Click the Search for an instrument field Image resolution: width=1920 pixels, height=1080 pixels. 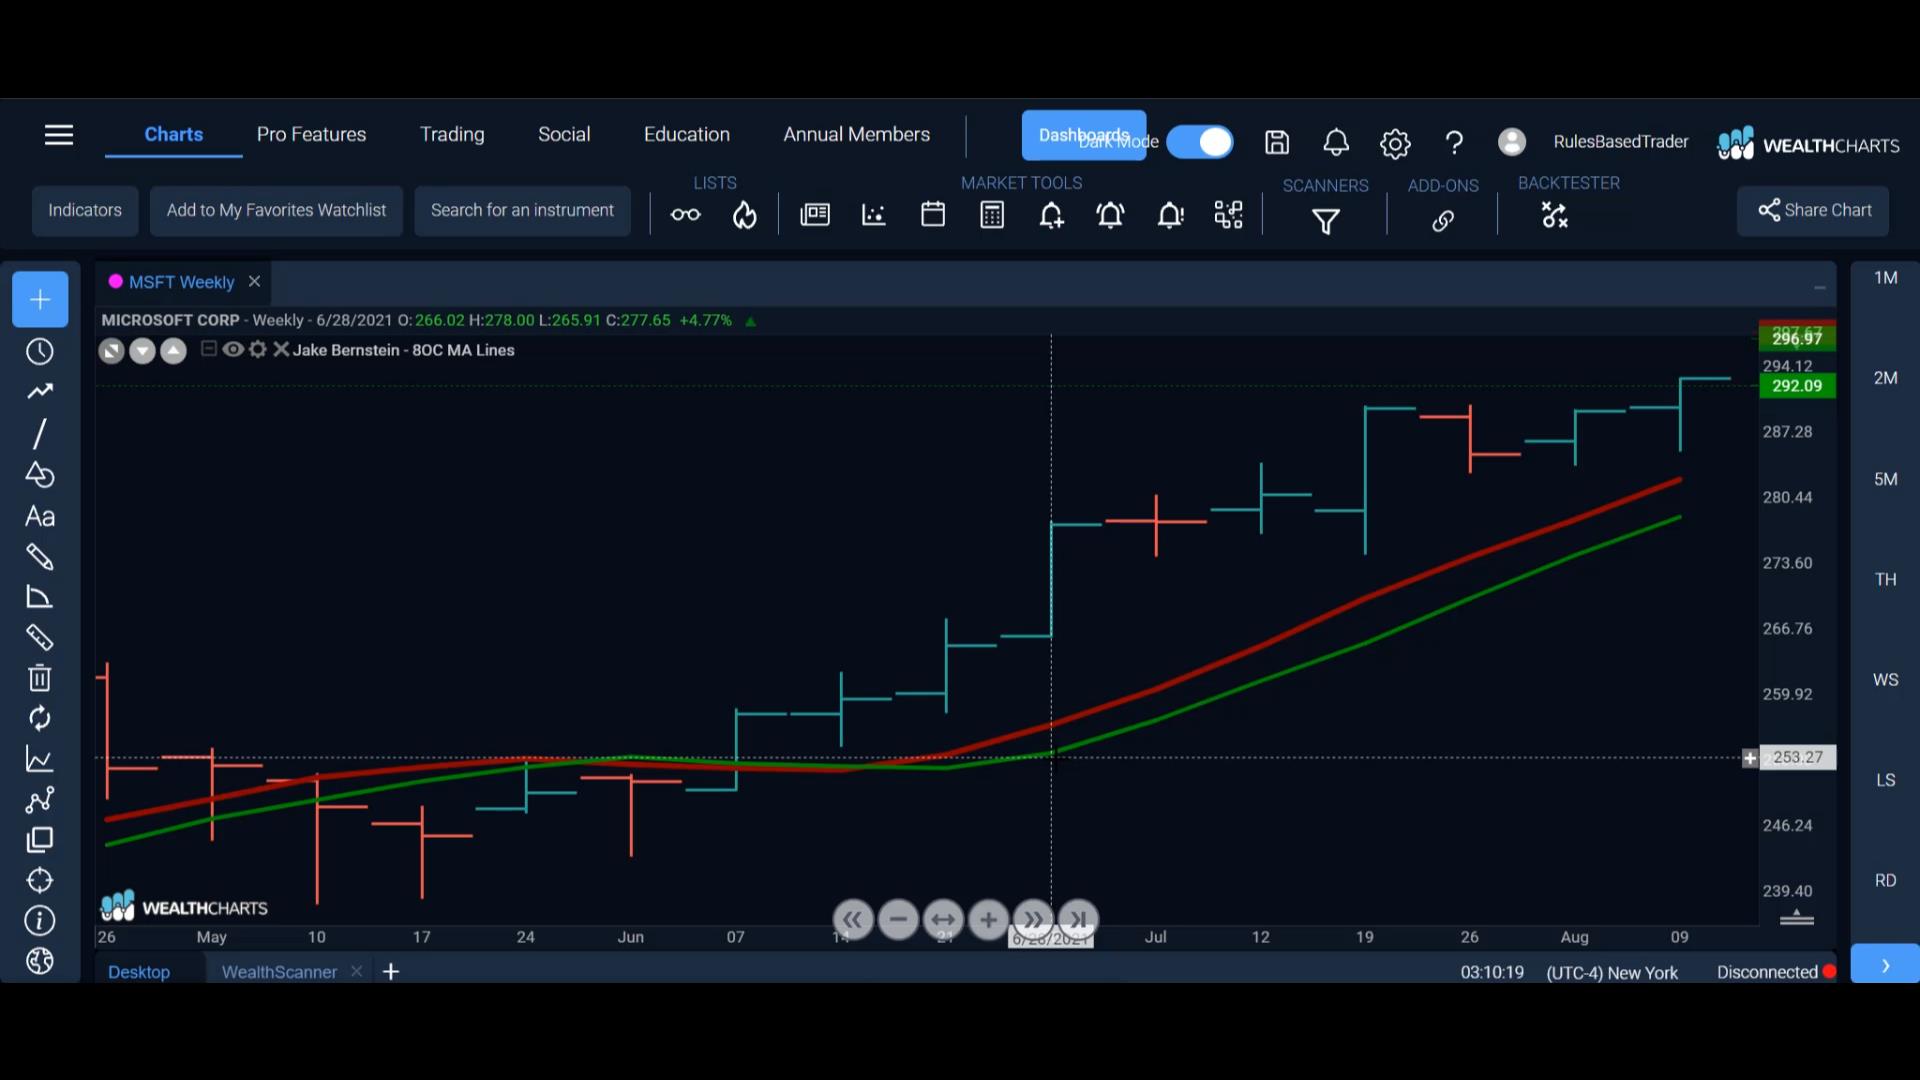pyautogui.click(x=522, y=210)
